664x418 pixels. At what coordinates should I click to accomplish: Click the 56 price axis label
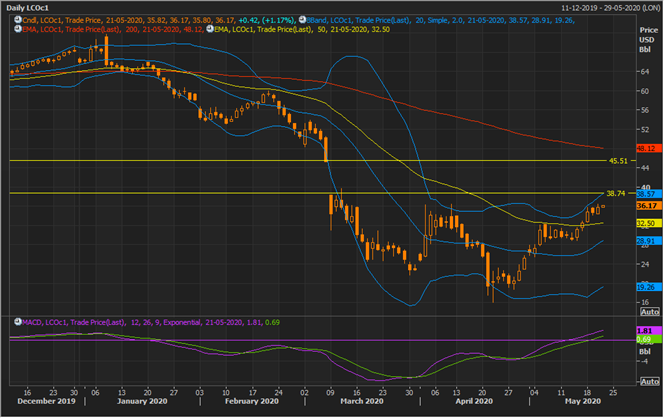[645, 110]
